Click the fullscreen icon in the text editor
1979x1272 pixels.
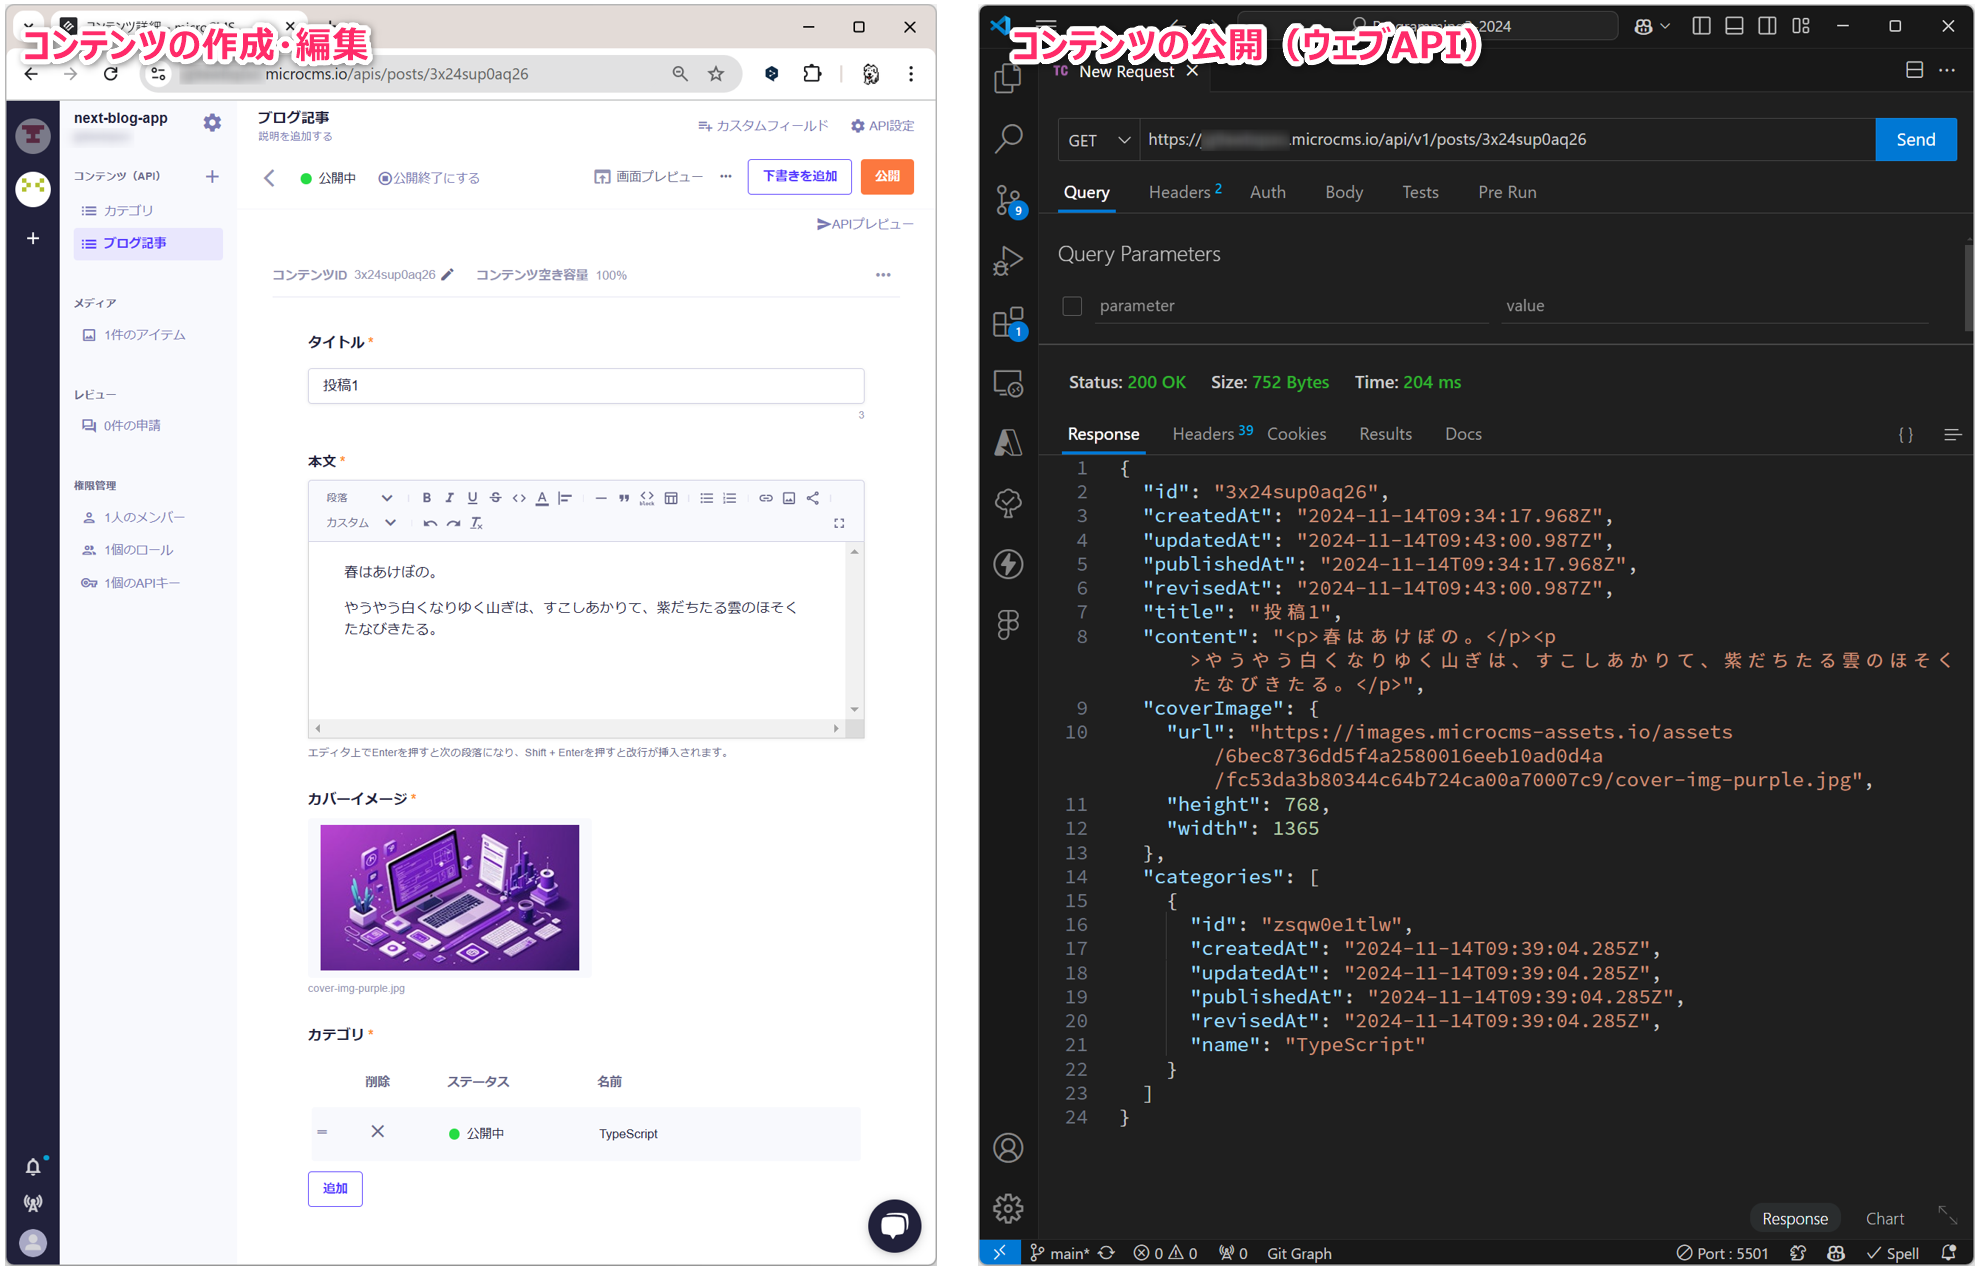click(839, 523)
